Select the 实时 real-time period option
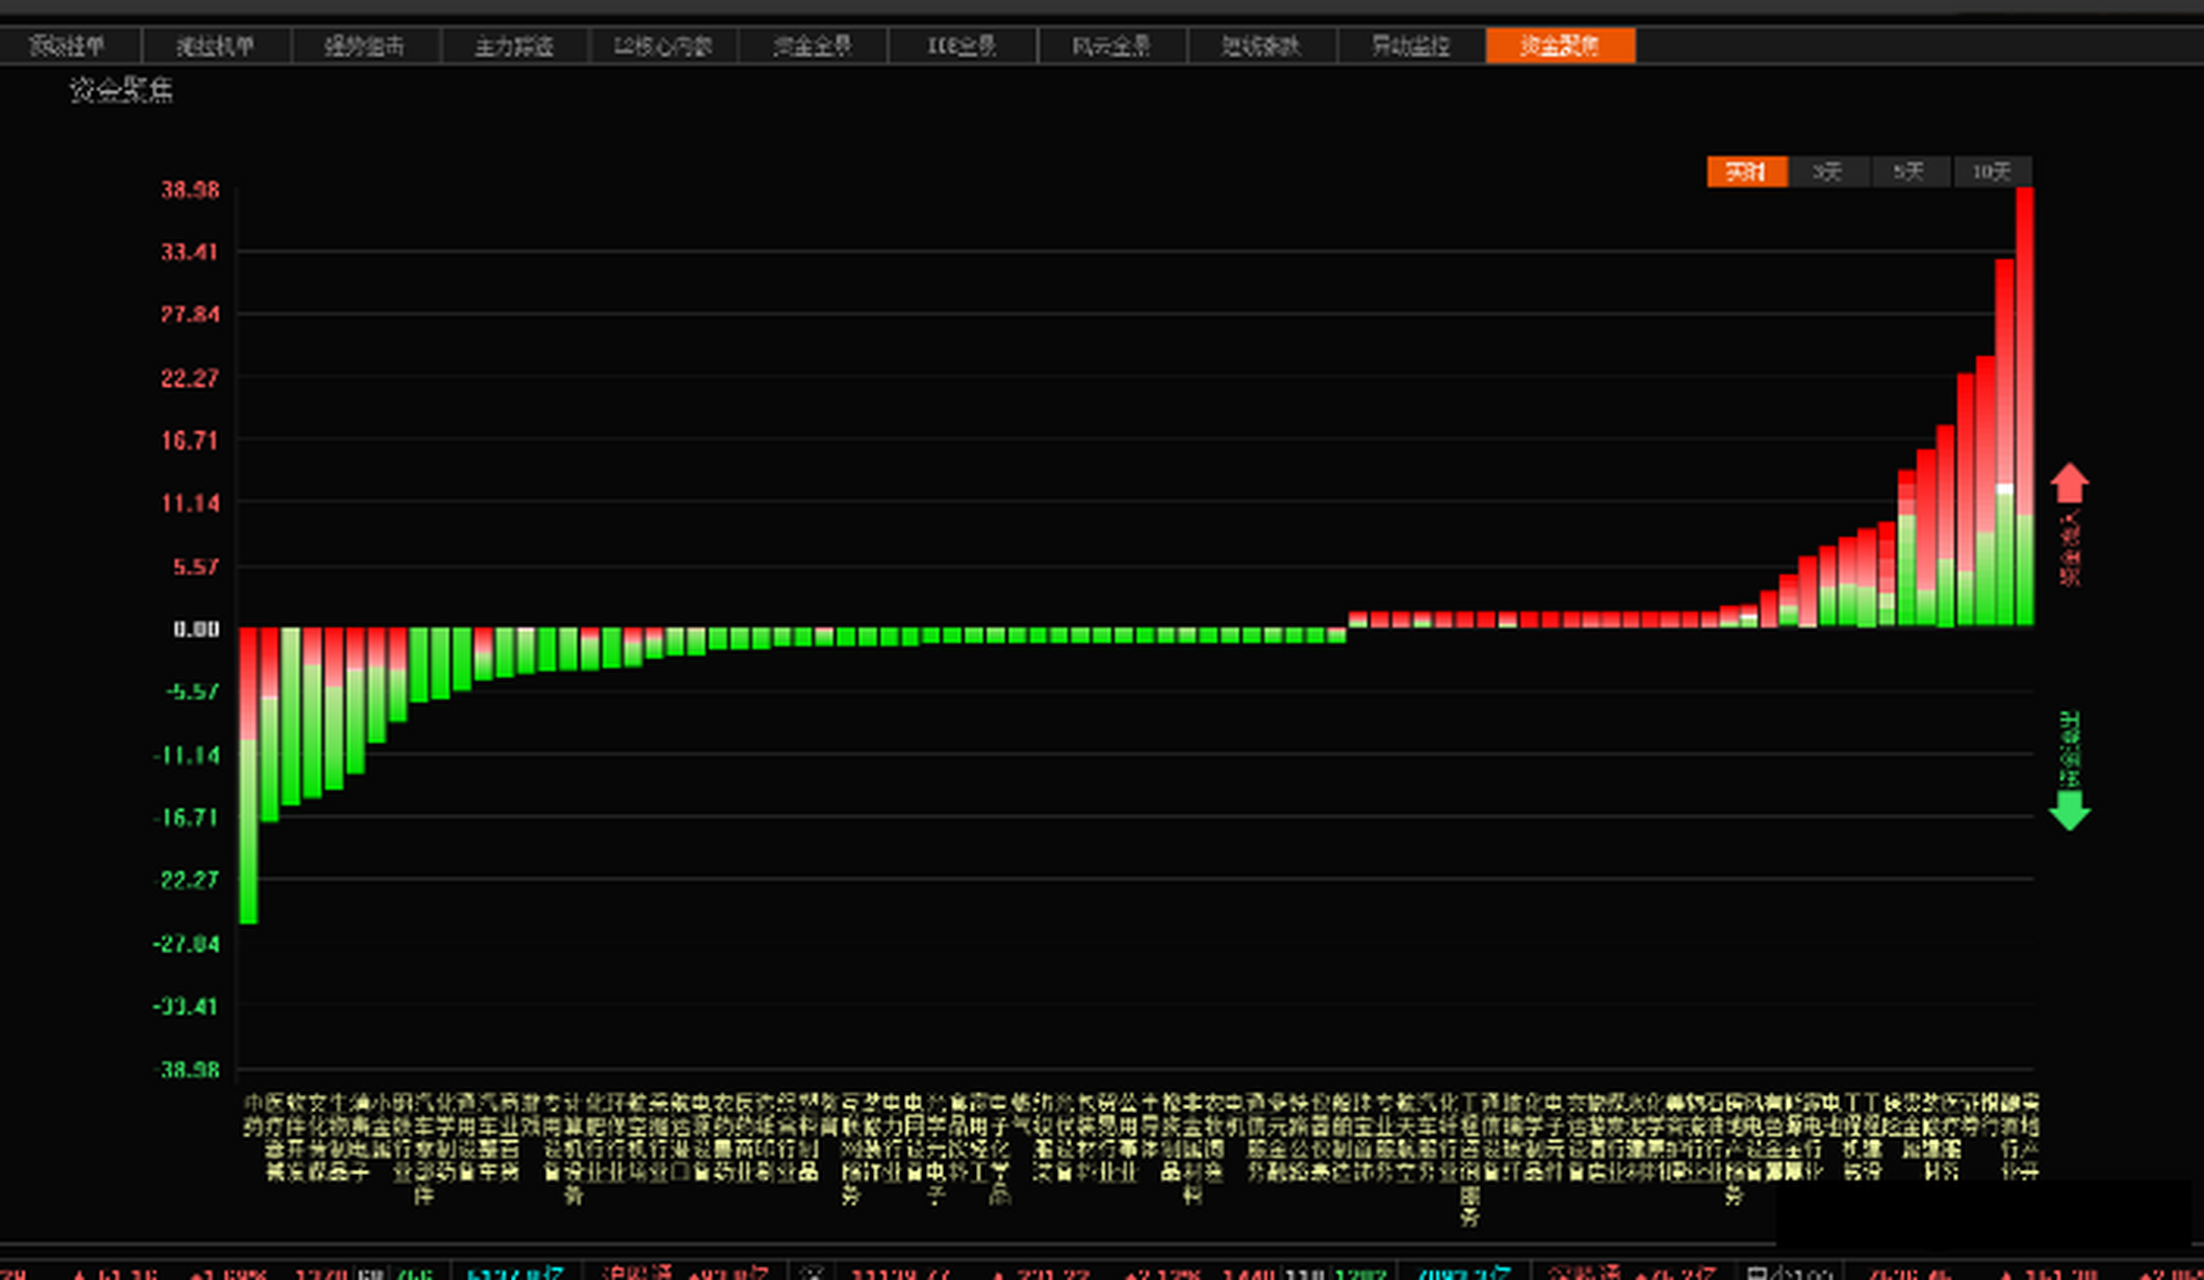Screen dimensions: 2204x1280 (x=1746, y=172)
